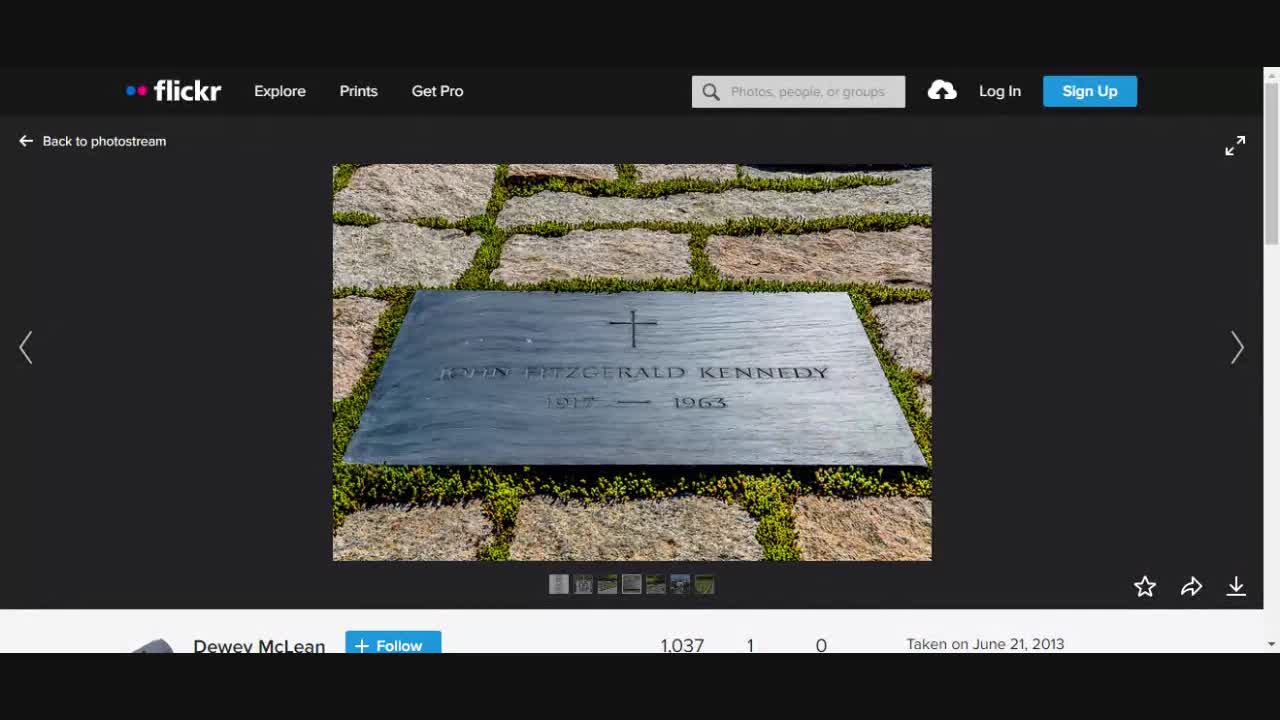
Task: Select the second filmstrip thumbnail
Action: pos(583,584)
